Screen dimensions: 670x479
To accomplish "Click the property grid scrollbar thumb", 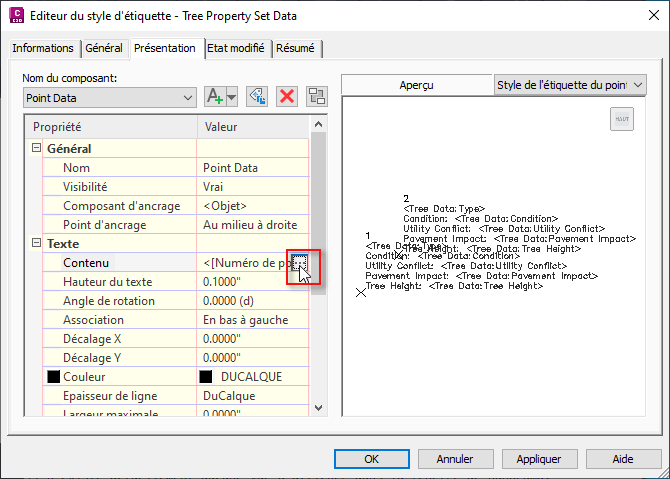I will [x=318, y=213].
